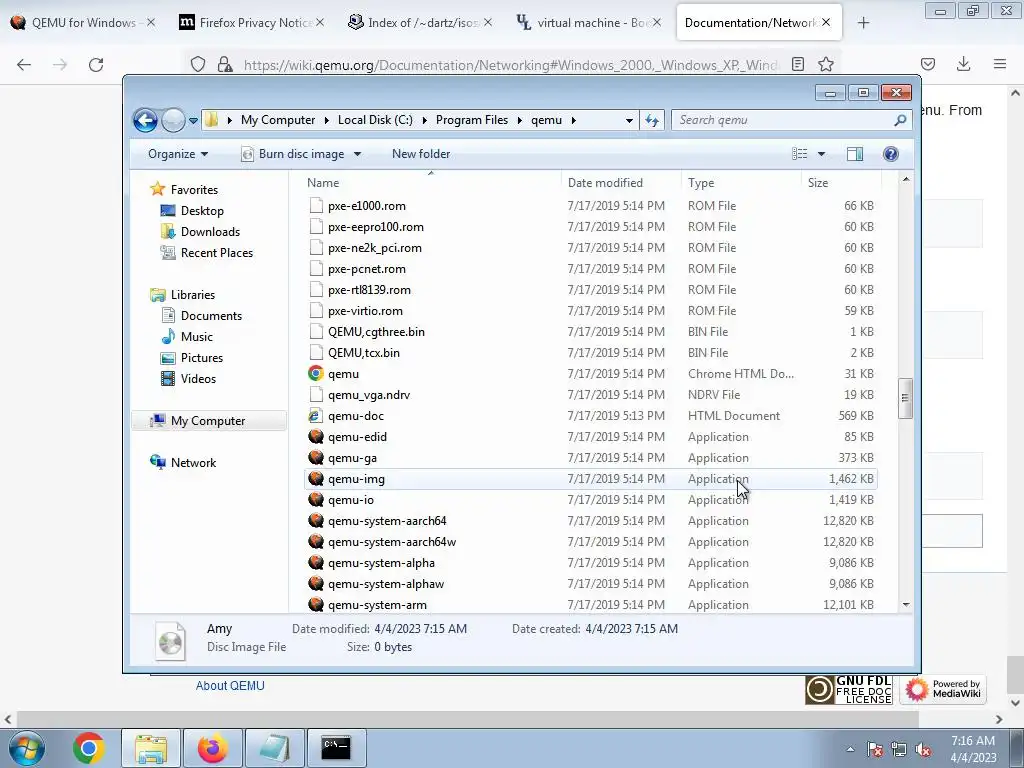
Task: Select pxe-e1000.rom file
Action: (x=591, y=206)
